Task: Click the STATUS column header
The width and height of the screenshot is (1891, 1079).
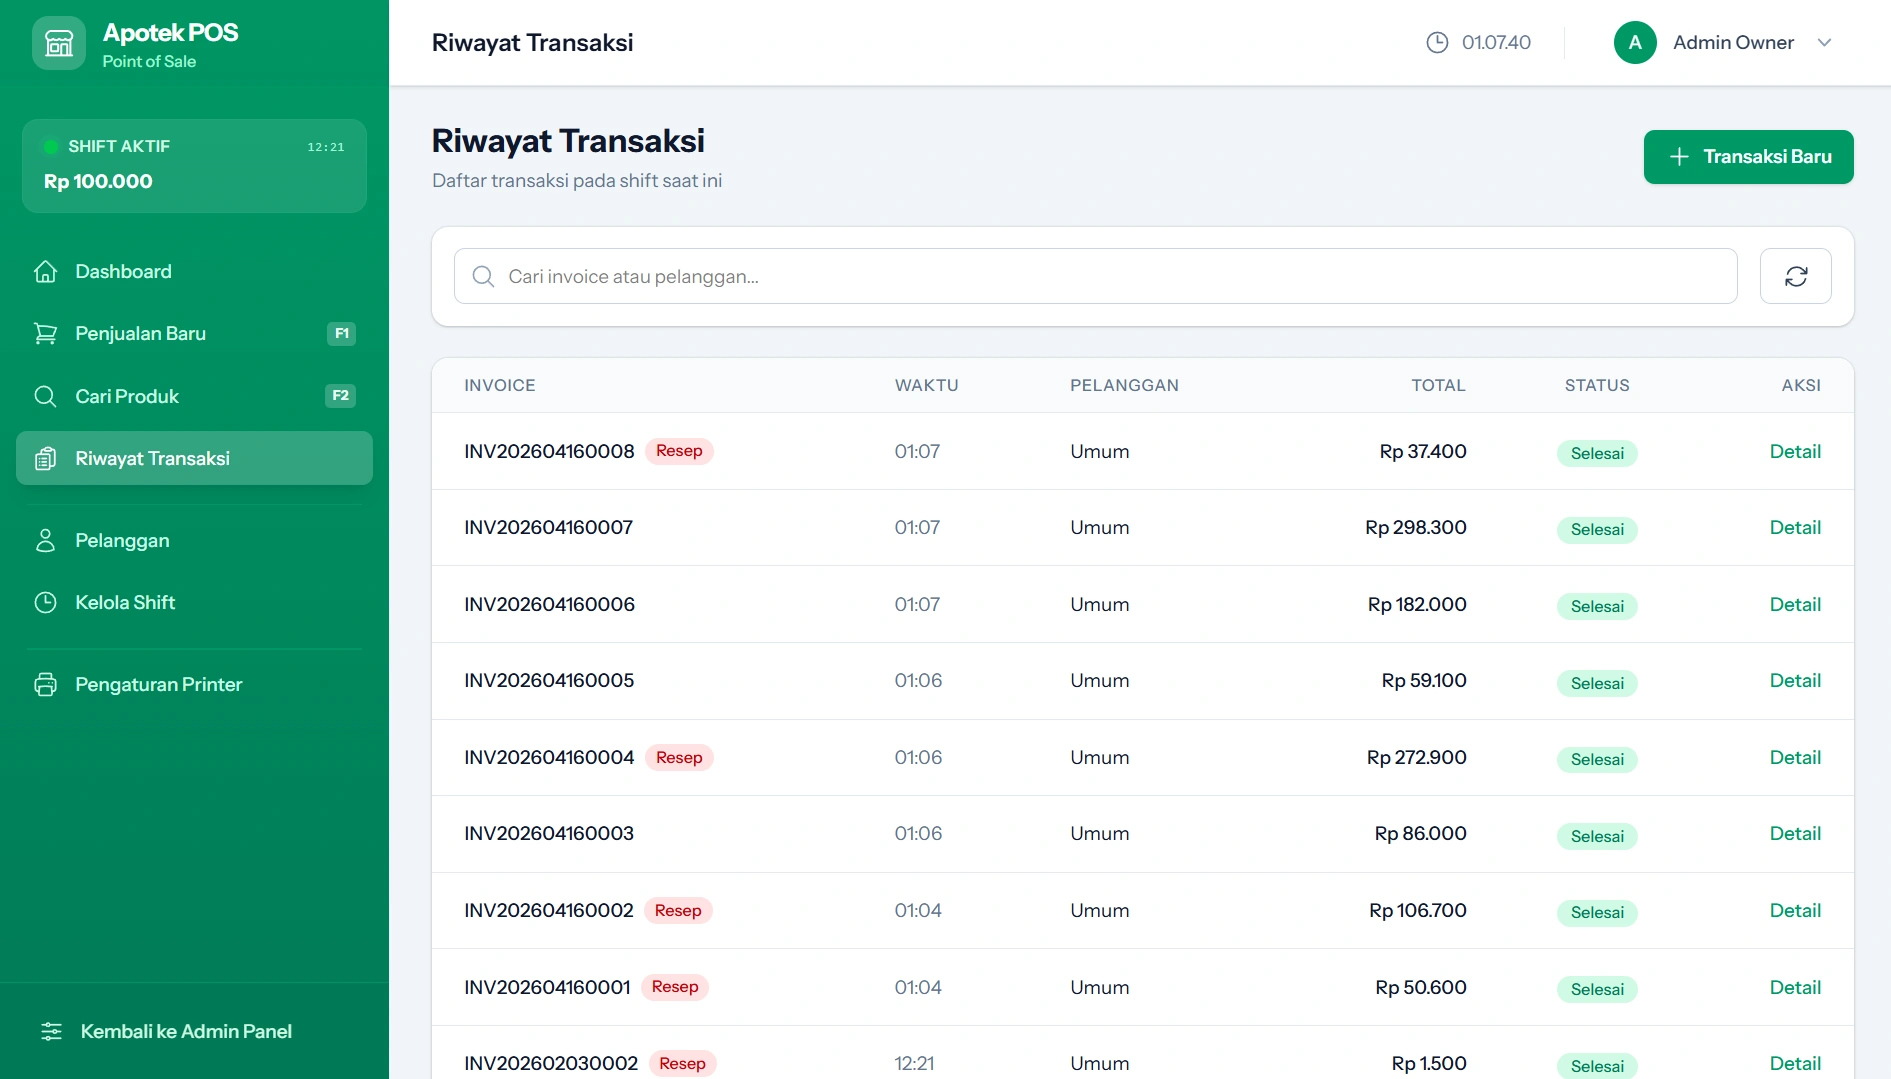Action: [1597, 385]
